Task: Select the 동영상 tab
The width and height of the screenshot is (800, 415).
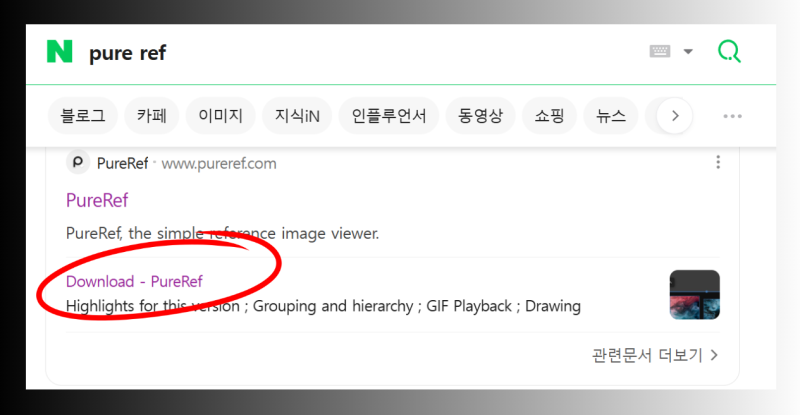Action: 480,116
